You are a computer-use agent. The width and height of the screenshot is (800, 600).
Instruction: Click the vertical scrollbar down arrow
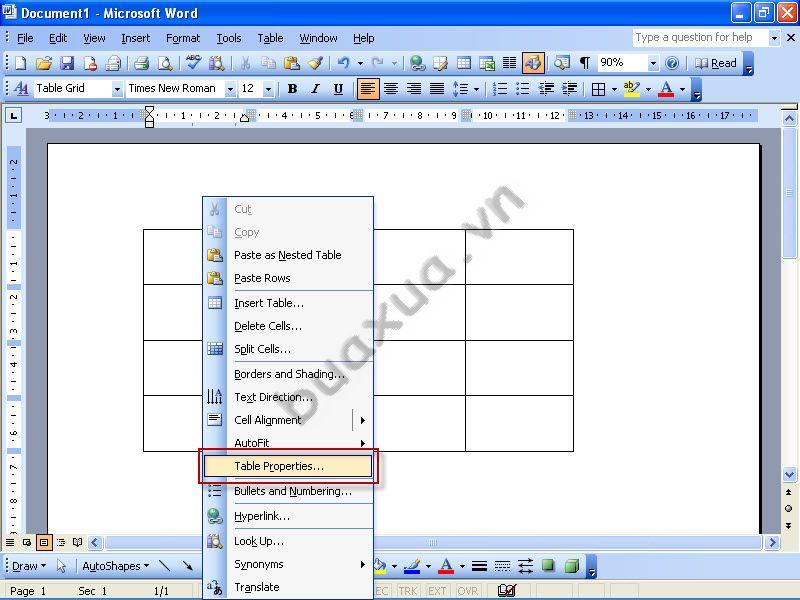[789, 474]
